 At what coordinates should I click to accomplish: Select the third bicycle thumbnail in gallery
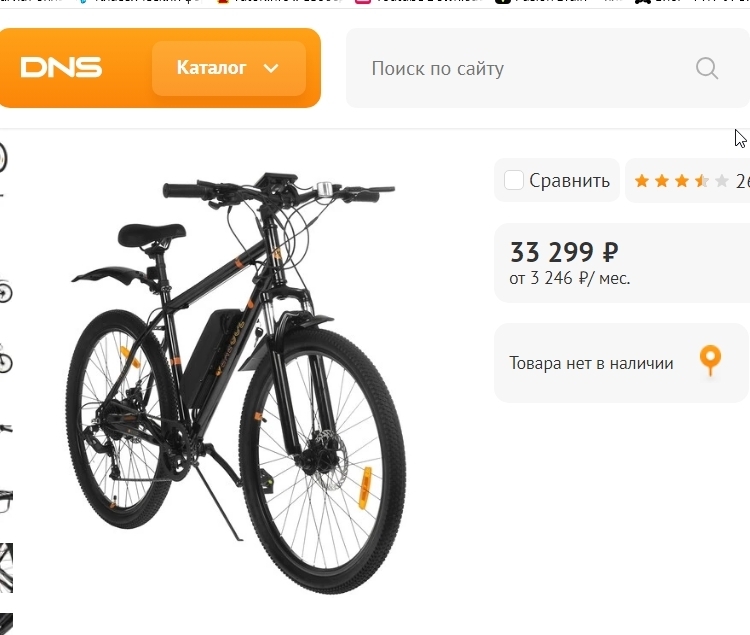(6, 359)
